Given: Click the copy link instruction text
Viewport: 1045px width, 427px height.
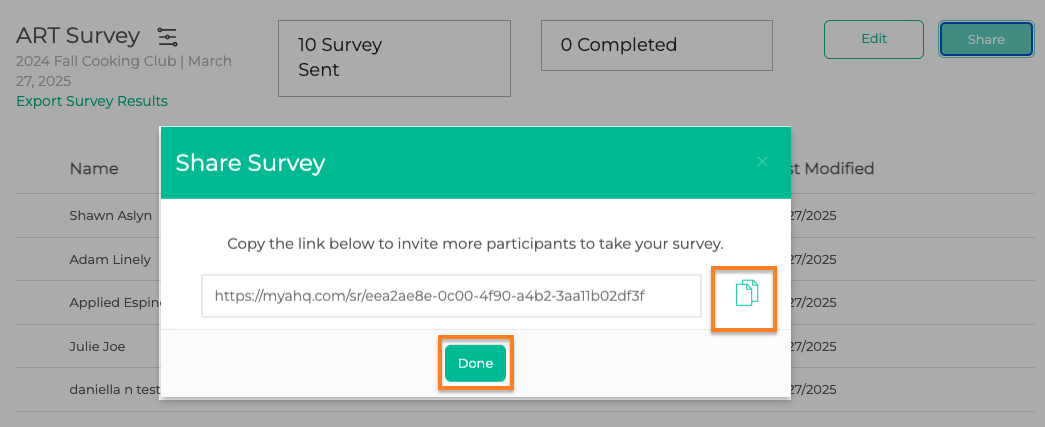Looking at the screenshot, I should click(475, 244).
